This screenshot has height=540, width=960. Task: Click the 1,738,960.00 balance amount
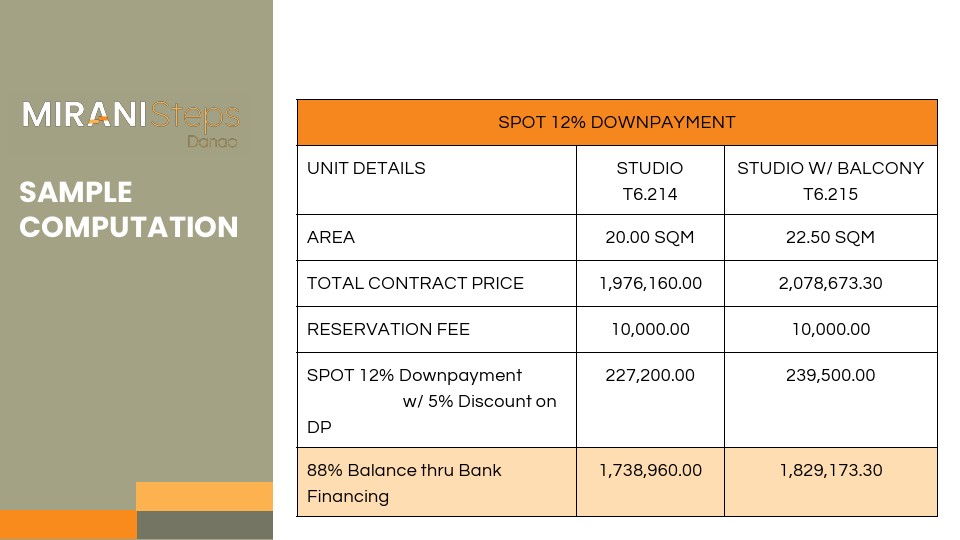pos(650,470)
